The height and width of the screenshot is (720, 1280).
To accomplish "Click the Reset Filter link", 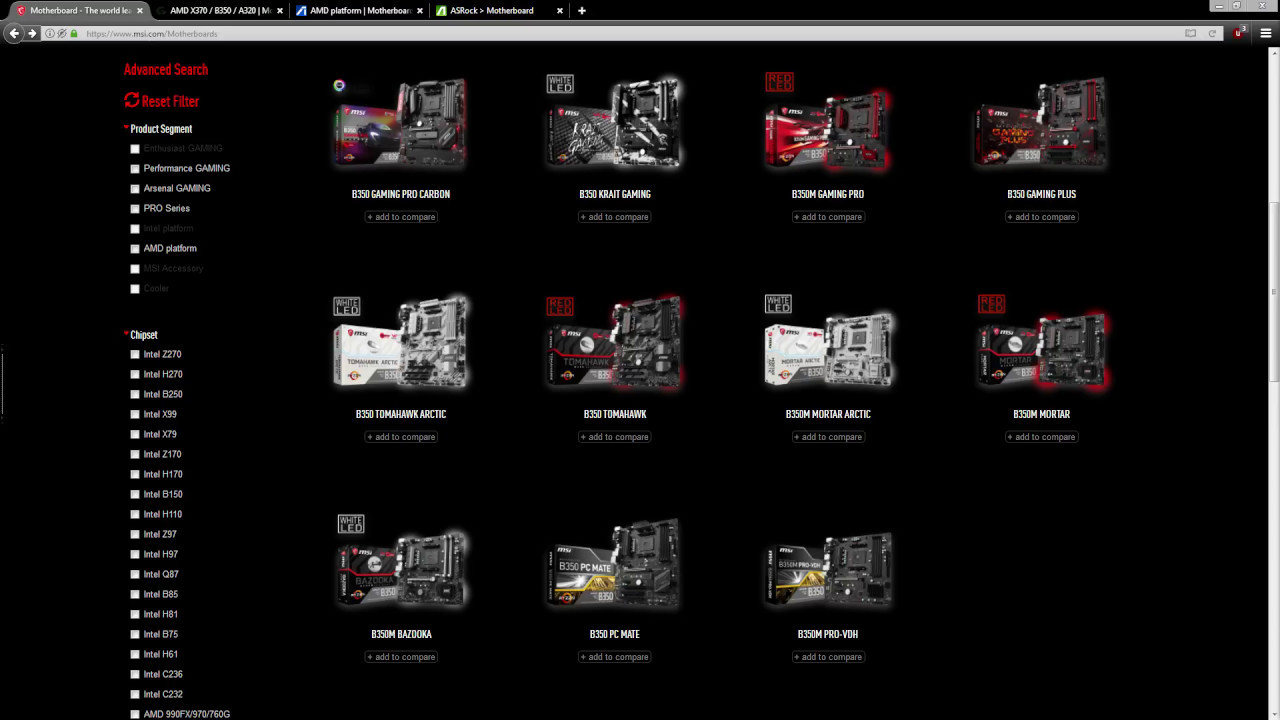I will 170,101.
